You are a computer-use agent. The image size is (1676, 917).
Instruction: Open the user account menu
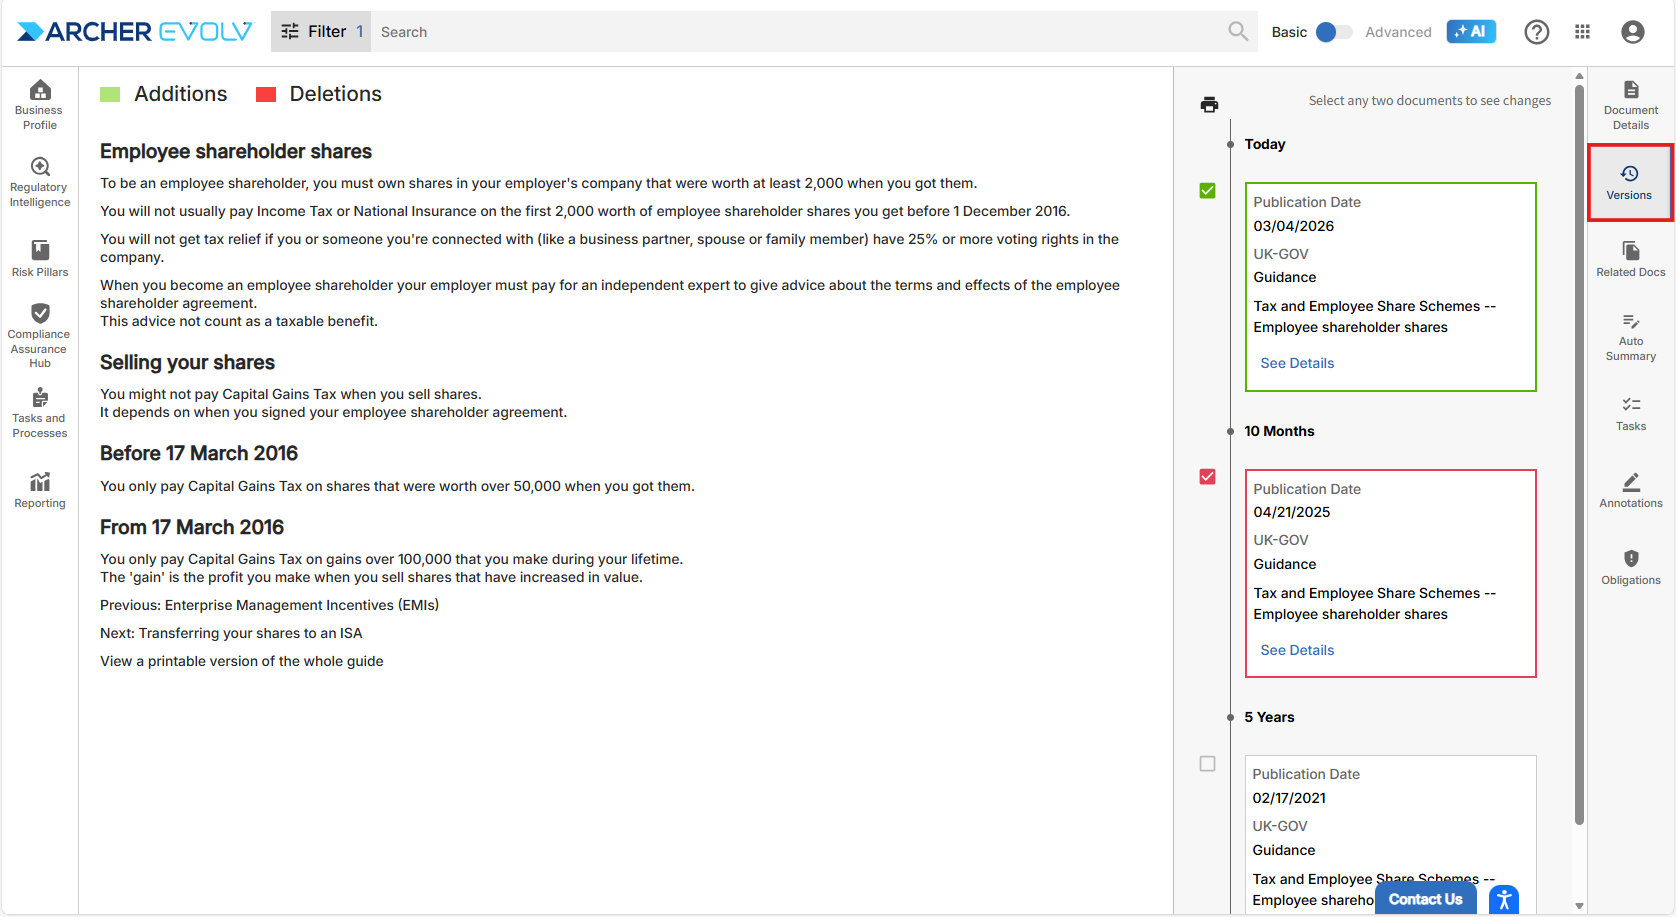point(1632,32)
